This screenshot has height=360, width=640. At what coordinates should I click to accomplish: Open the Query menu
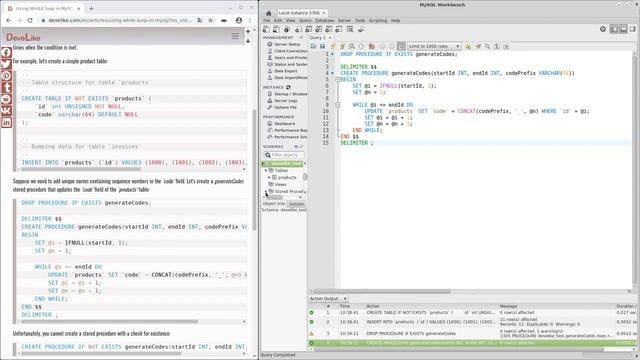(305, 20)
